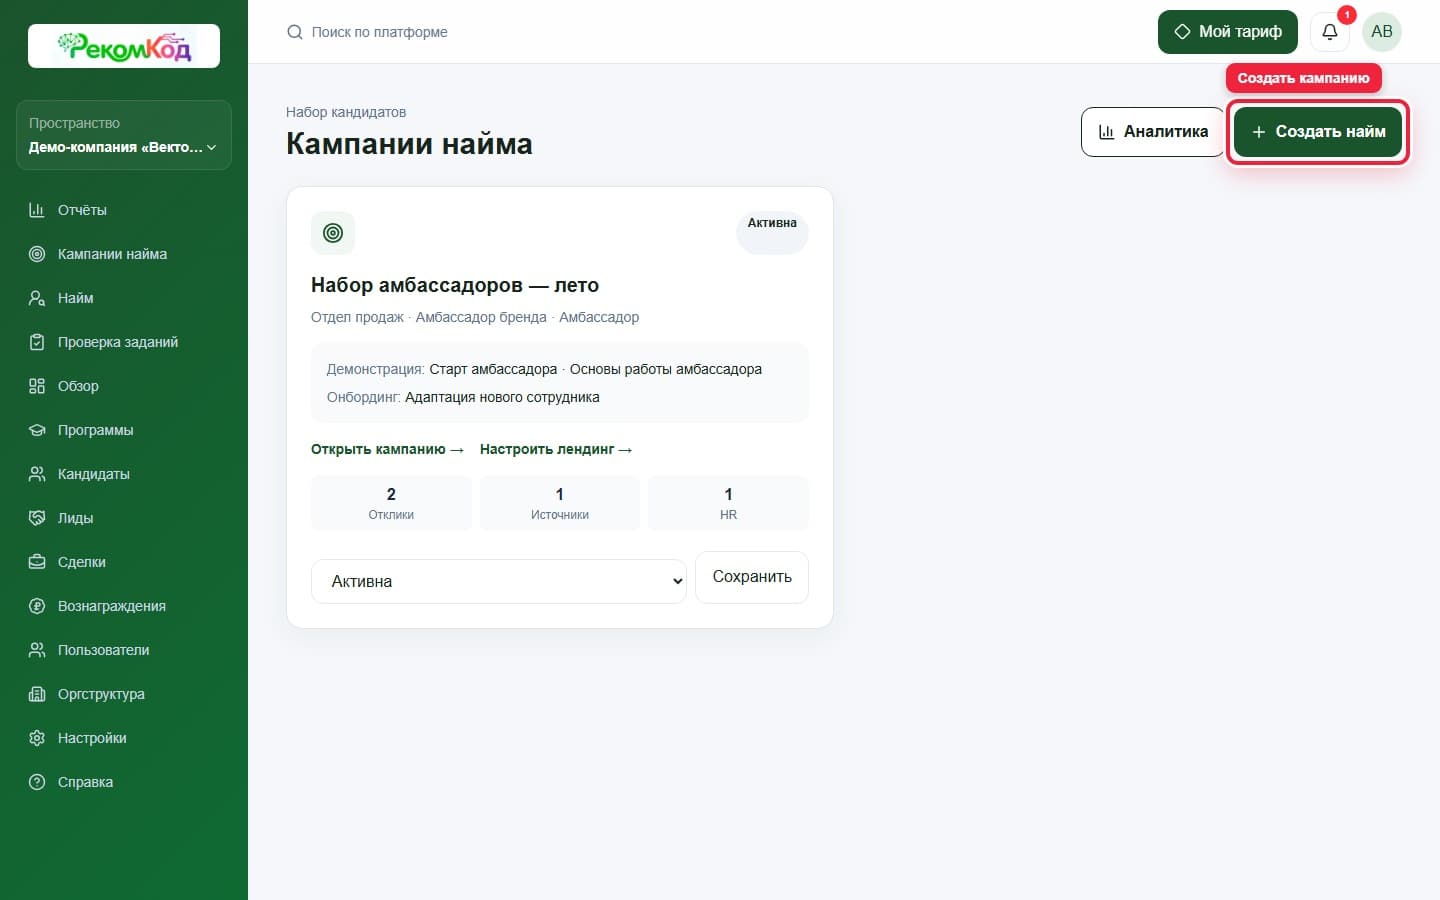Screen dimensions: 1440x900
Task: Click the handshake icon beside Лиды
Action: (x=37, y=518)
